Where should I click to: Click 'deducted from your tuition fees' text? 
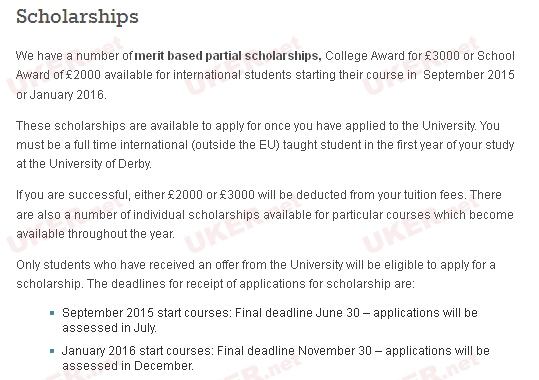pos(380,195)
